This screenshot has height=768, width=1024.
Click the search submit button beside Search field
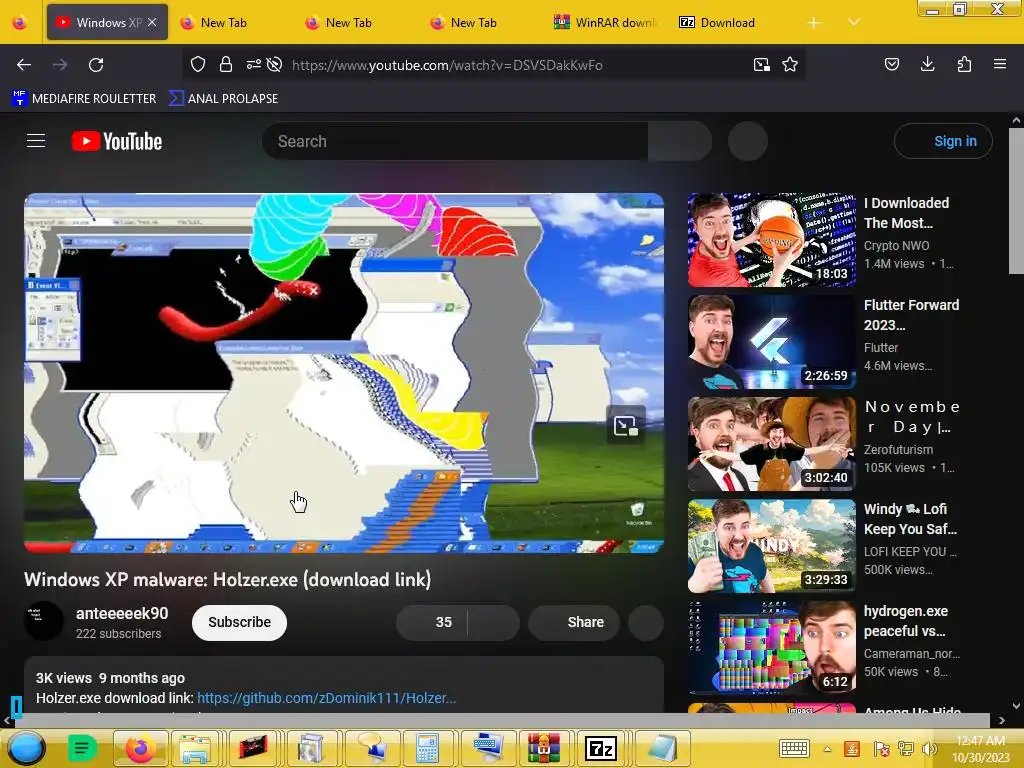[680, 141]
